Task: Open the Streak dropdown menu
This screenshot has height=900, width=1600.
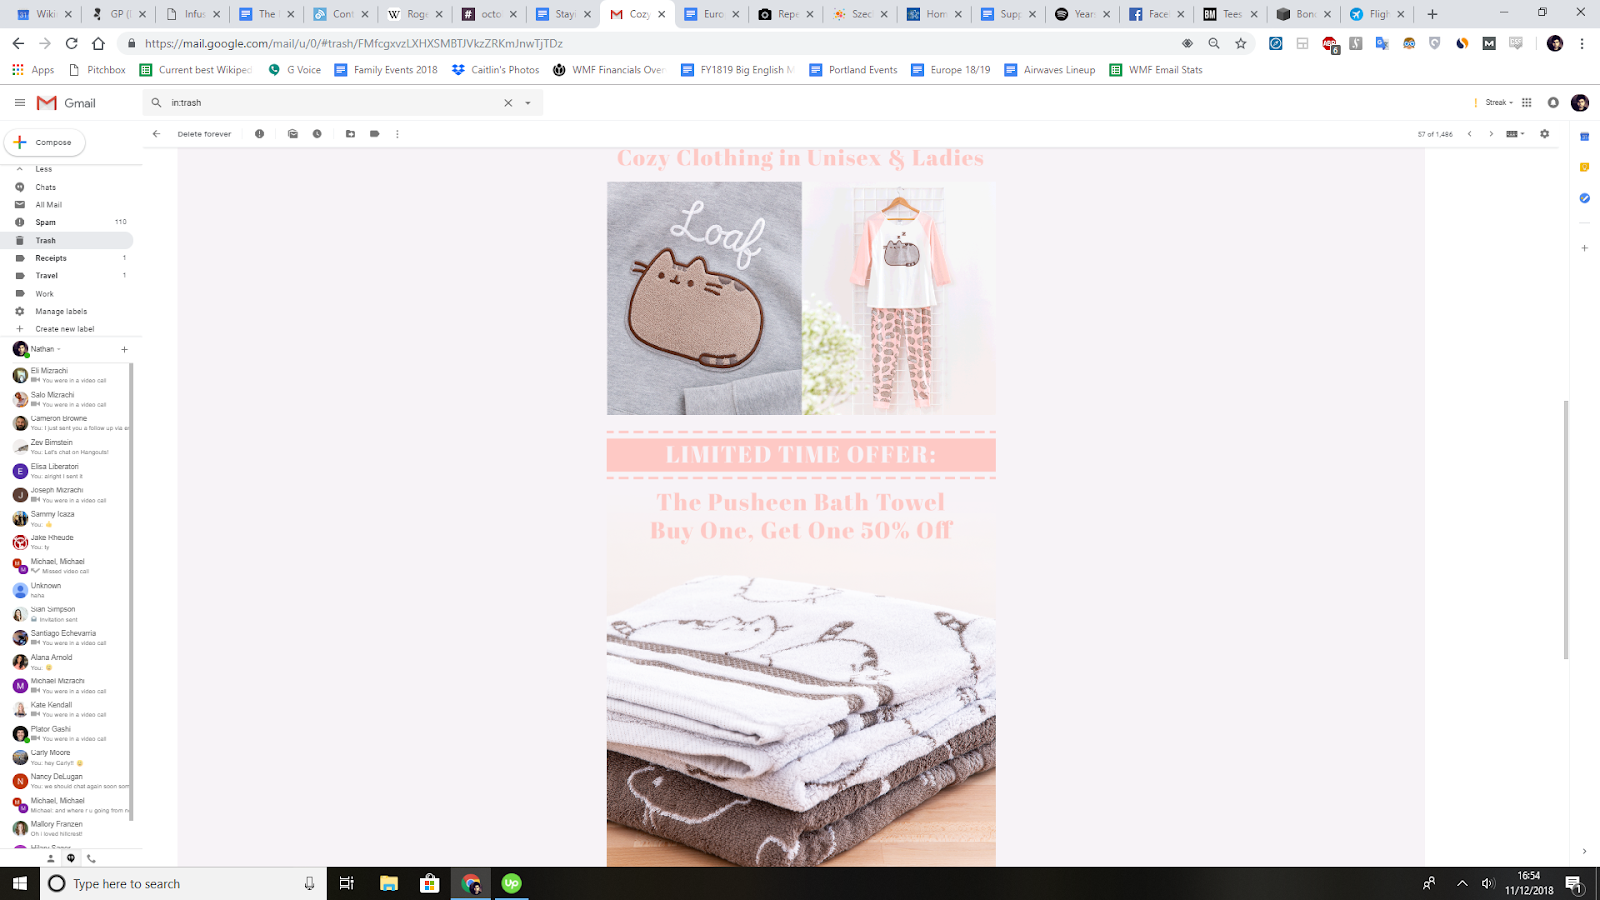Action: pos(1499,103)
